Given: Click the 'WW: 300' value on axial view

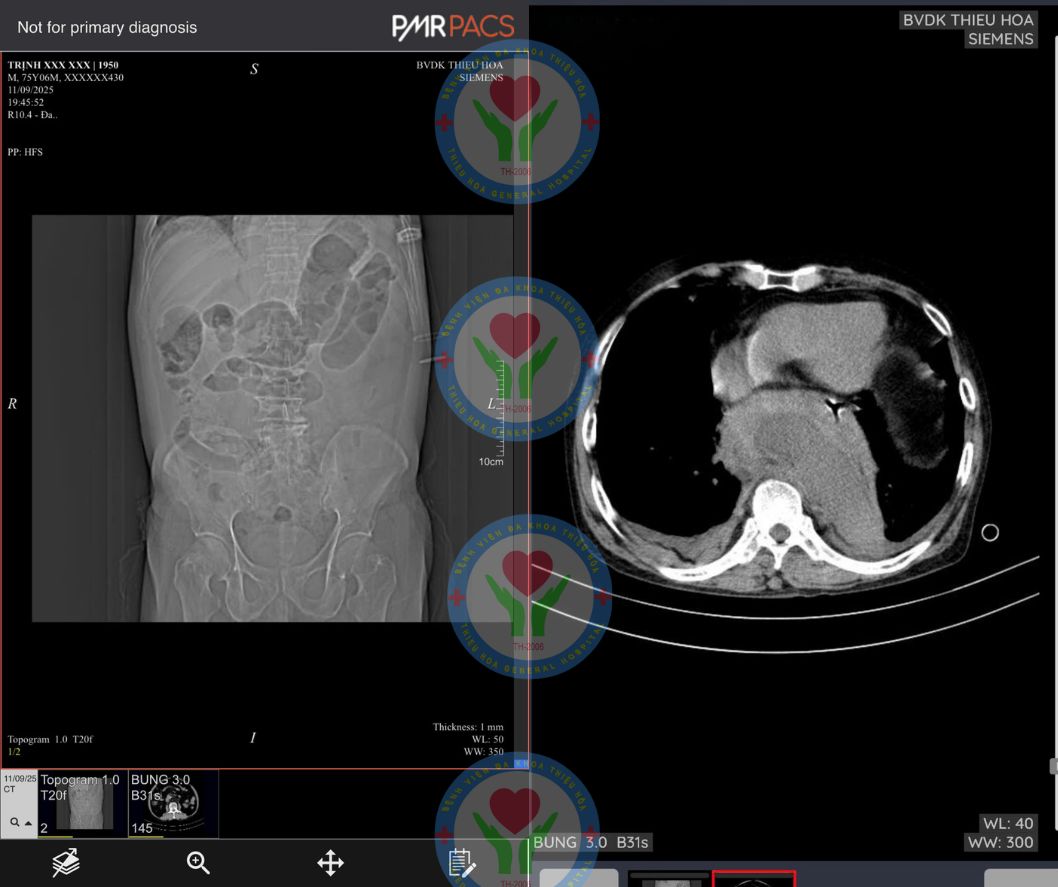Looking at the screenshot, I should point(1001,842).
